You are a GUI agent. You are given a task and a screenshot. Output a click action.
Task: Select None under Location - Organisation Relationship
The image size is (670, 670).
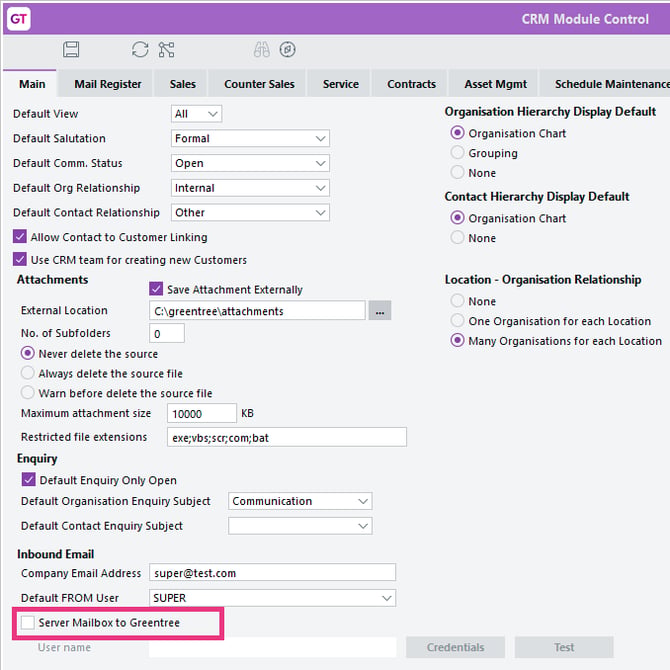coord(457,300)
